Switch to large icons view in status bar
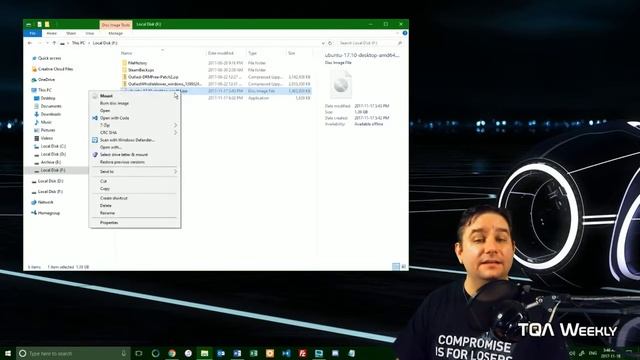This screenshot has height=360, width=640. click(403, 267)
